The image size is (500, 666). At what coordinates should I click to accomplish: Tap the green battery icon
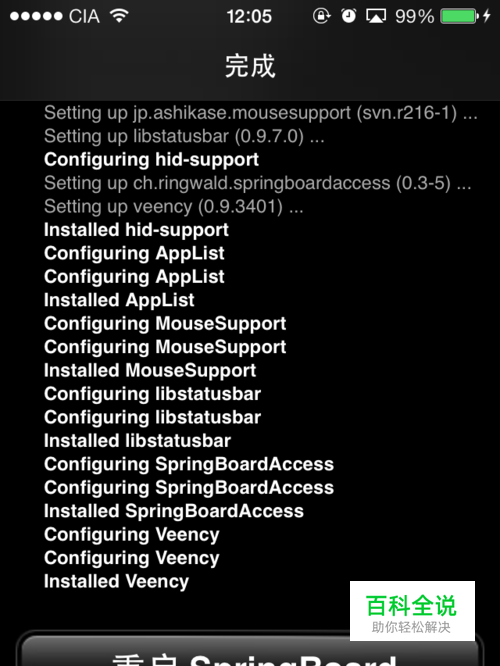pos(459,17)
